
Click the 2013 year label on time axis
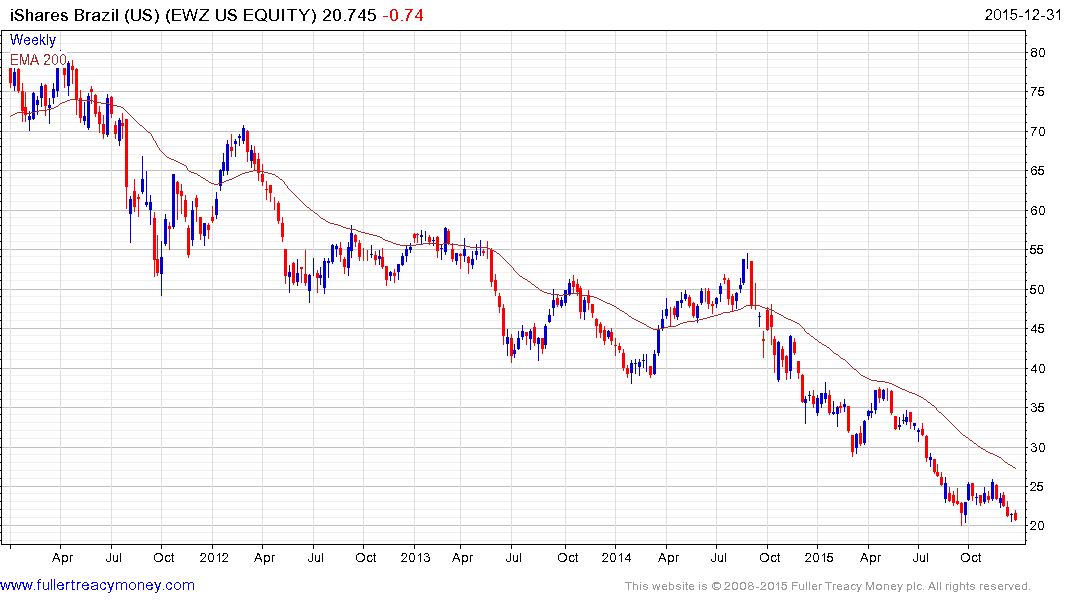coord(415,557)
